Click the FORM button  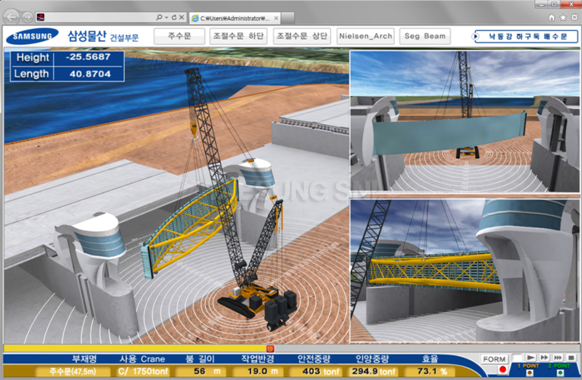click(494, 359)
